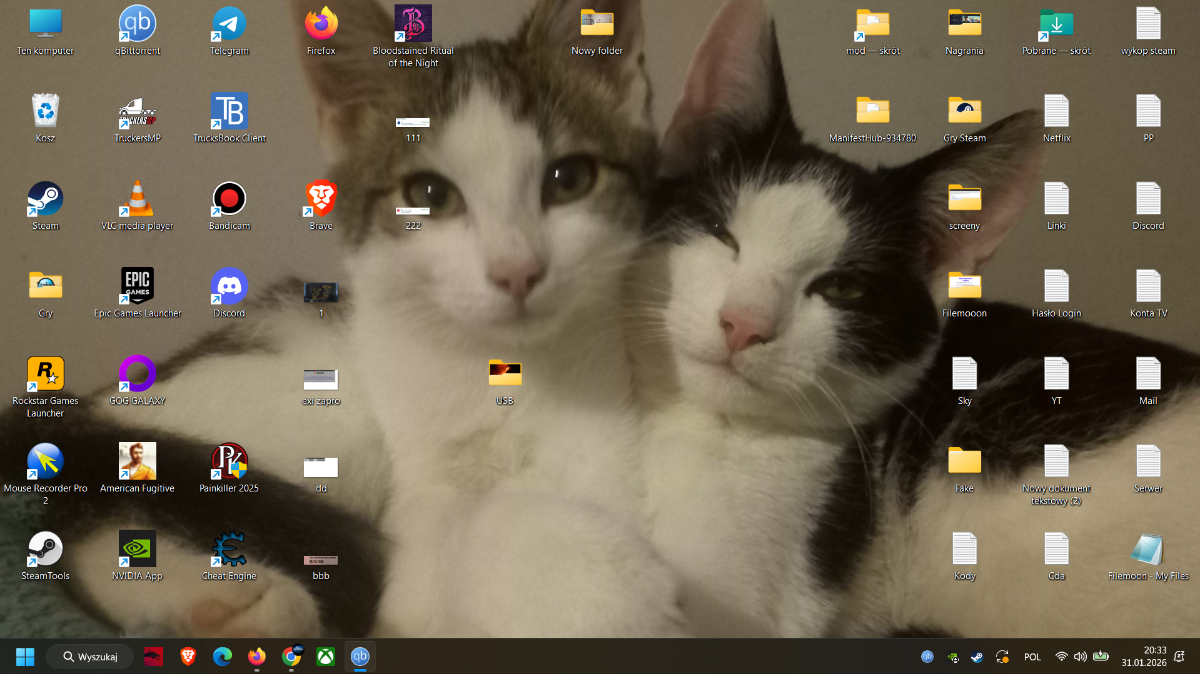Select the Bloodstained Ritual of the Night icon
This screenshot has width=1200, height=674.
coord(413,24)
